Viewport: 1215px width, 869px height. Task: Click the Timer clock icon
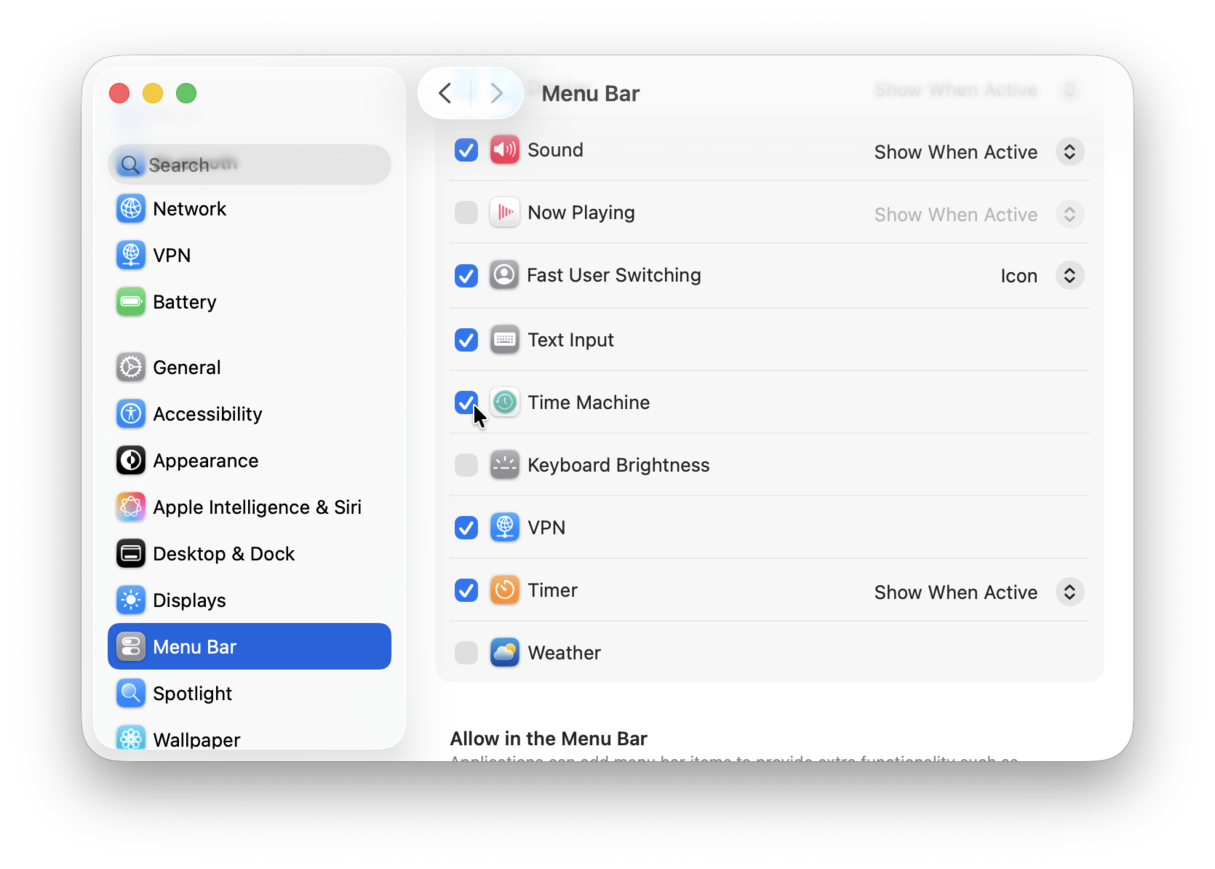click(x=505, y=590)
